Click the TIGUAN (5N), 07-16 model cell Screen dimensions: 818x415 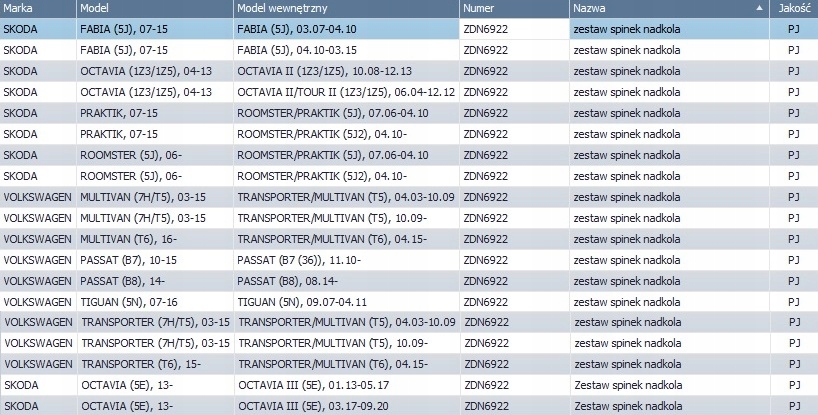tap(128, 302)
